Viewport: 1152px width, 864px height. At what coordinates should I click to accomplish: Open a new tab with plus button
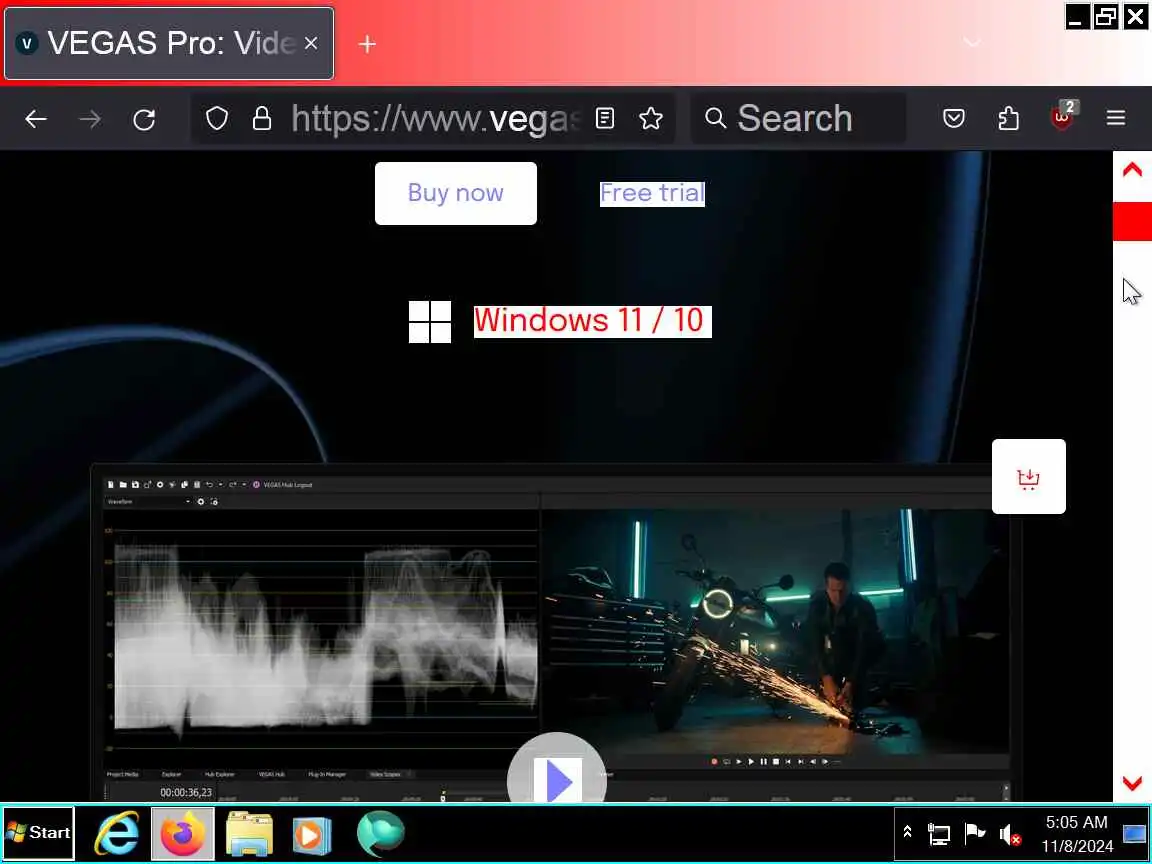(x=367, y=44)
